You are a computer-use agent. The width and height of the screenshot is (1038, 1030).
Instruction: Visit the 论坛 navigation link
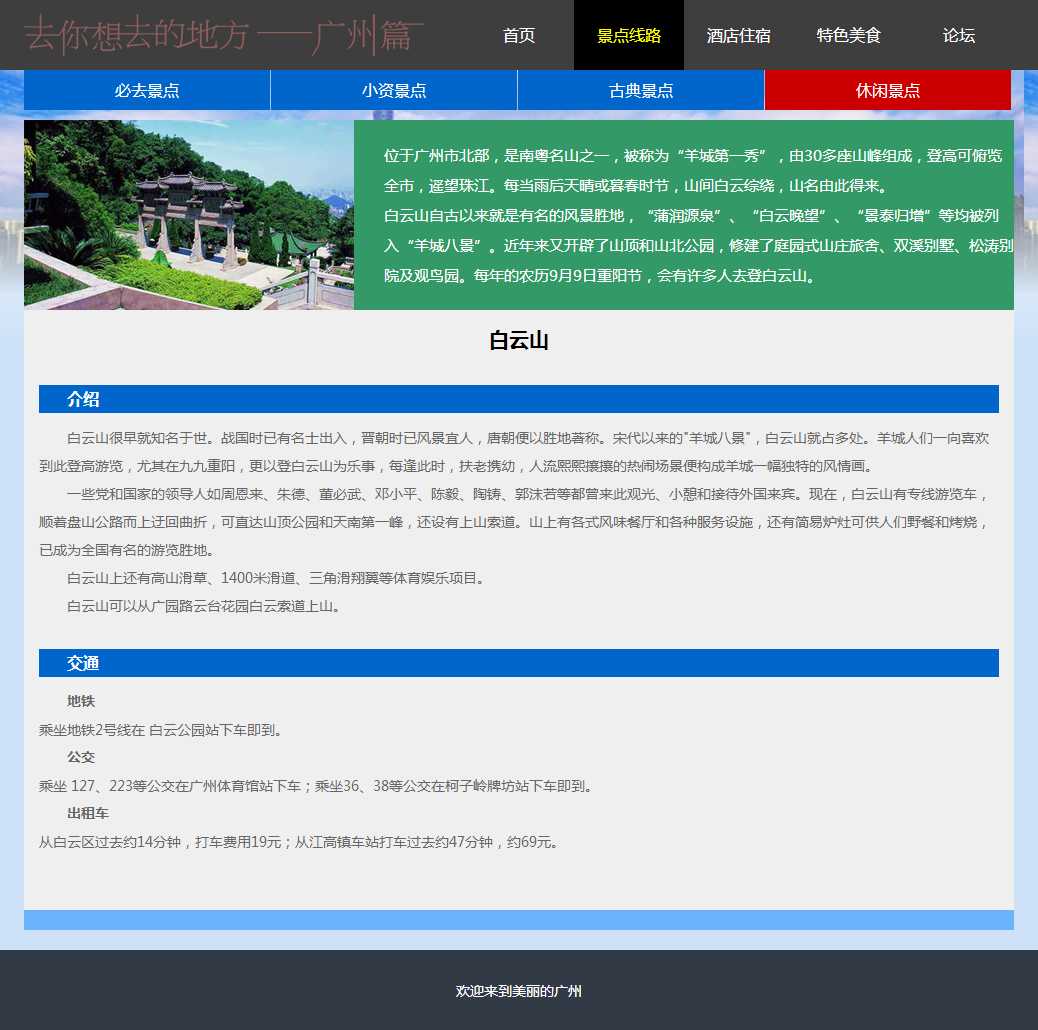click(x=959, y=35)
